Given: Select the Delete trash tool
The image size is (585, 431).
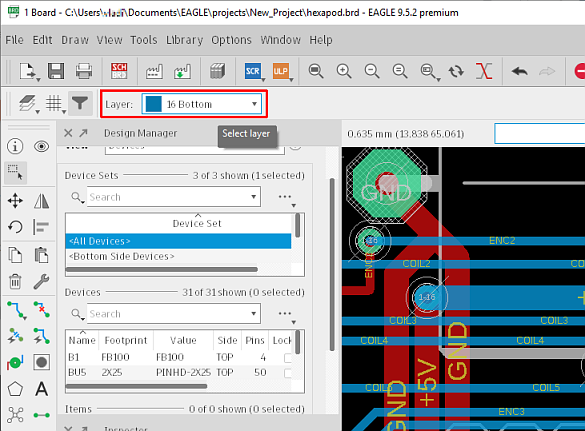Looking at the screenshot, I should (15, 282).
